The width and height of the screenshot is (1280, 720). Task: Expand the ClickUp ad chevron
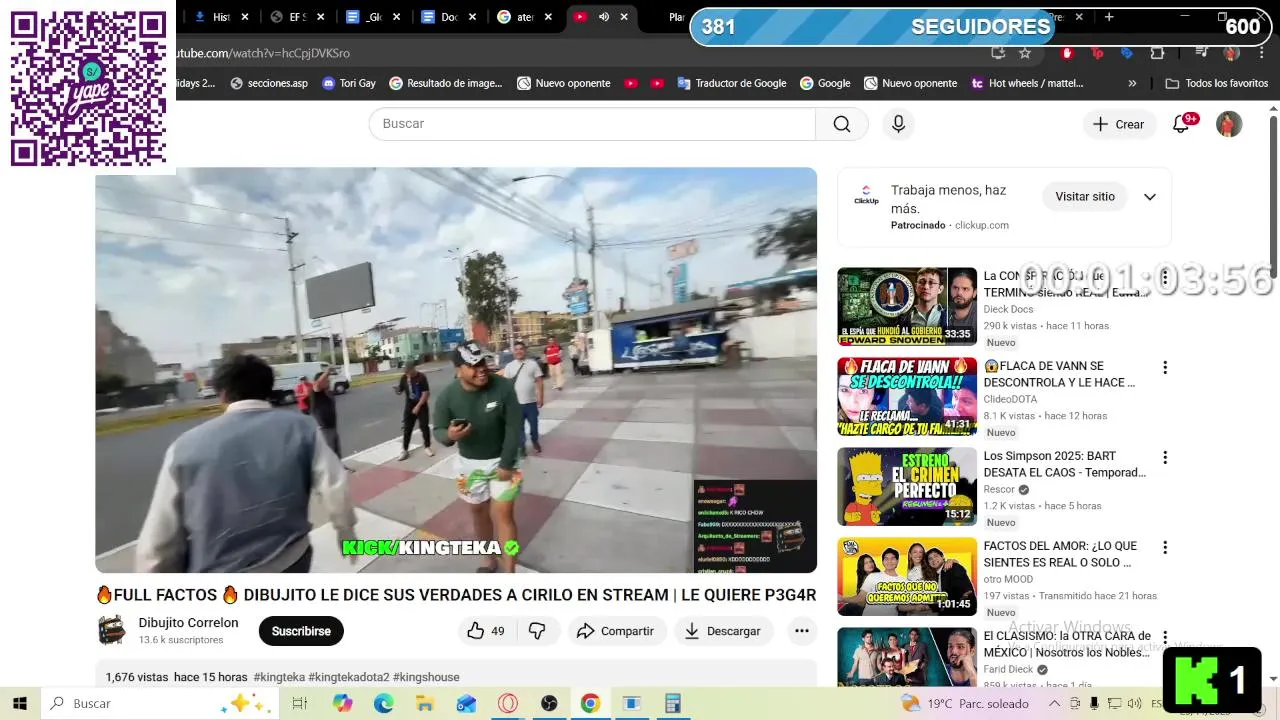1150,197
